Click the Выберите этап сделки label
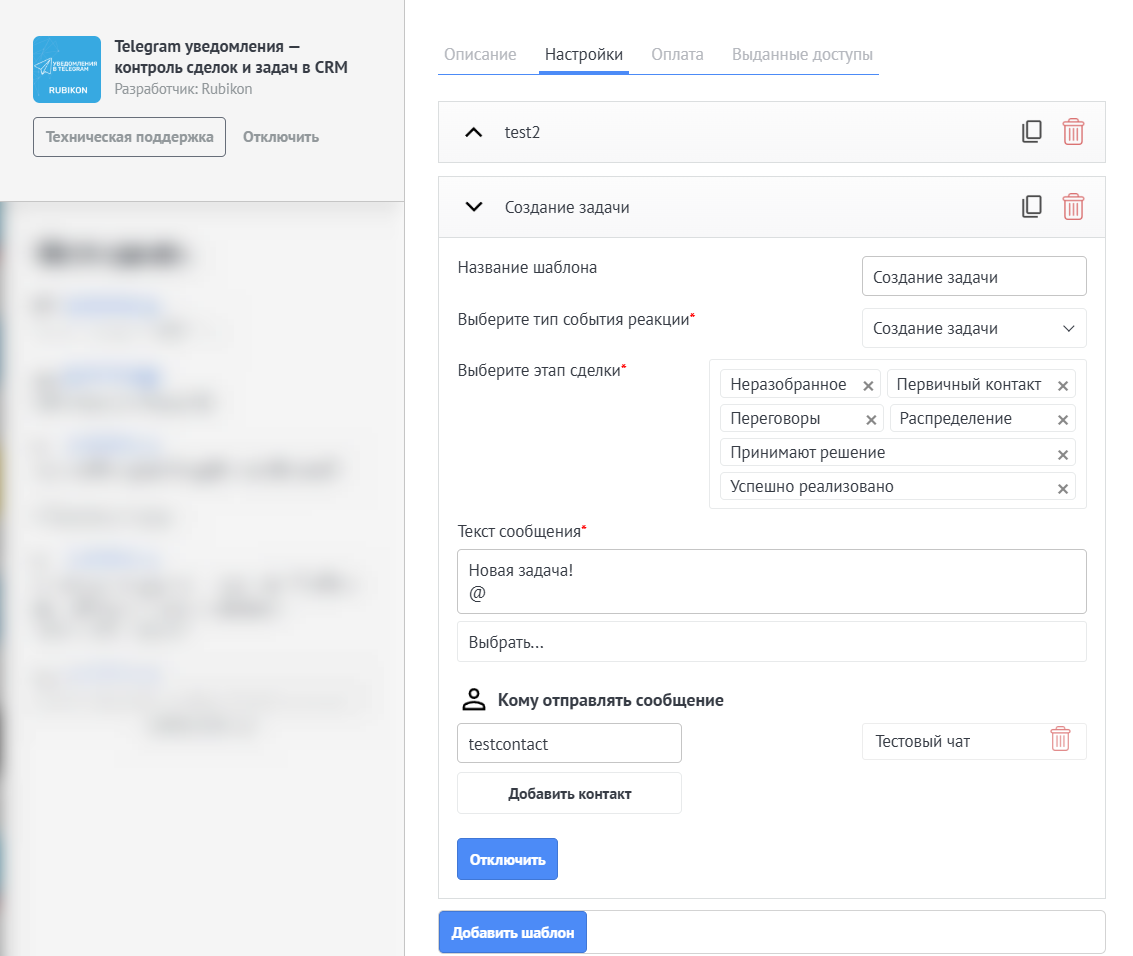This screenshot has width=1133, height=956. click(541, 371)
